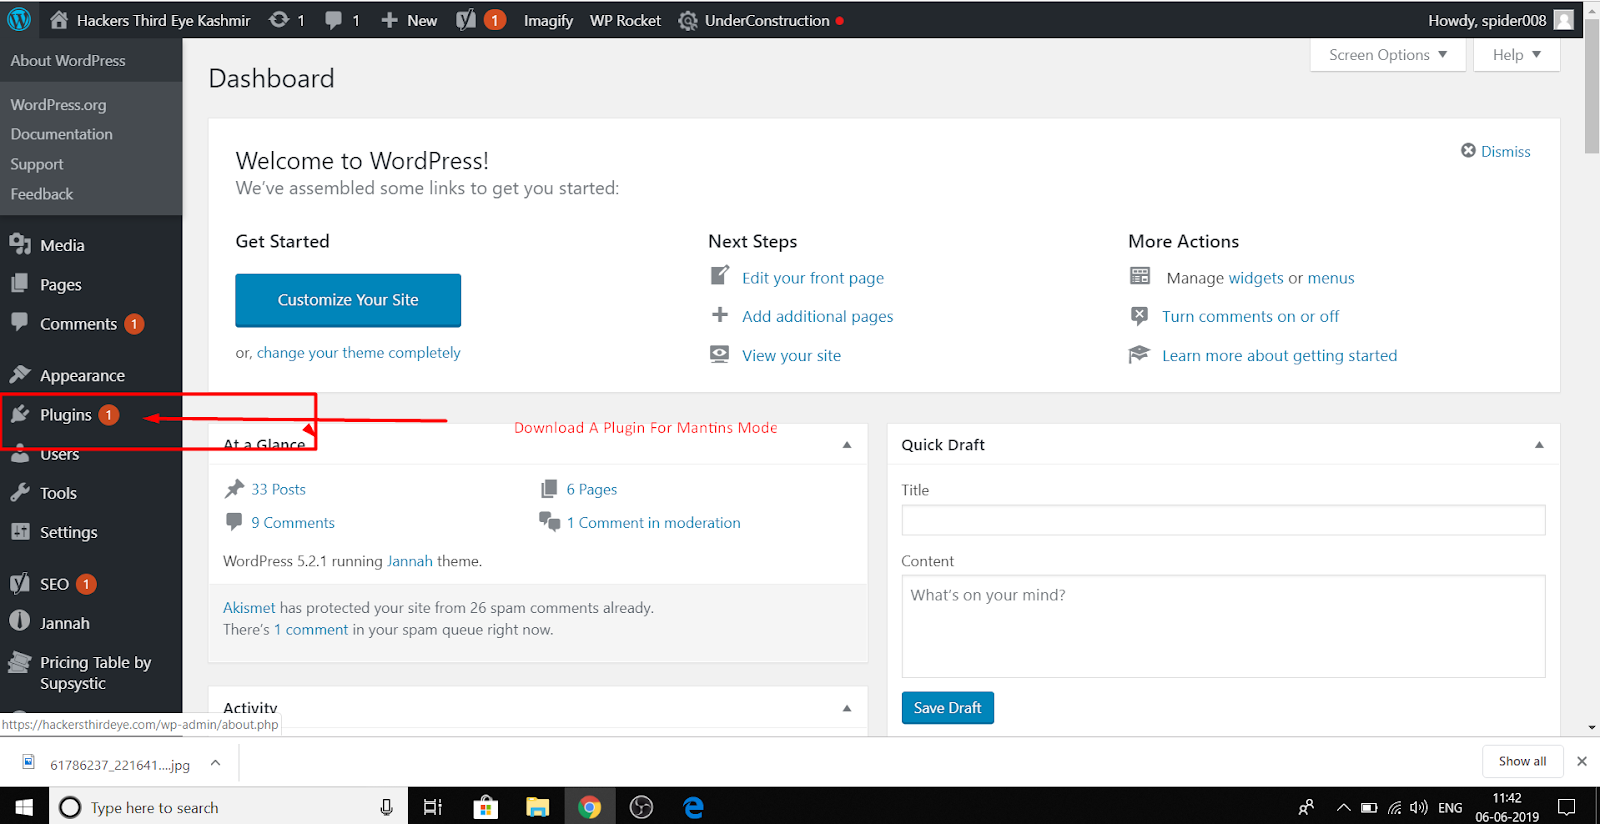Open Microsoft Store from the taskbar

[x=486, y=807]
